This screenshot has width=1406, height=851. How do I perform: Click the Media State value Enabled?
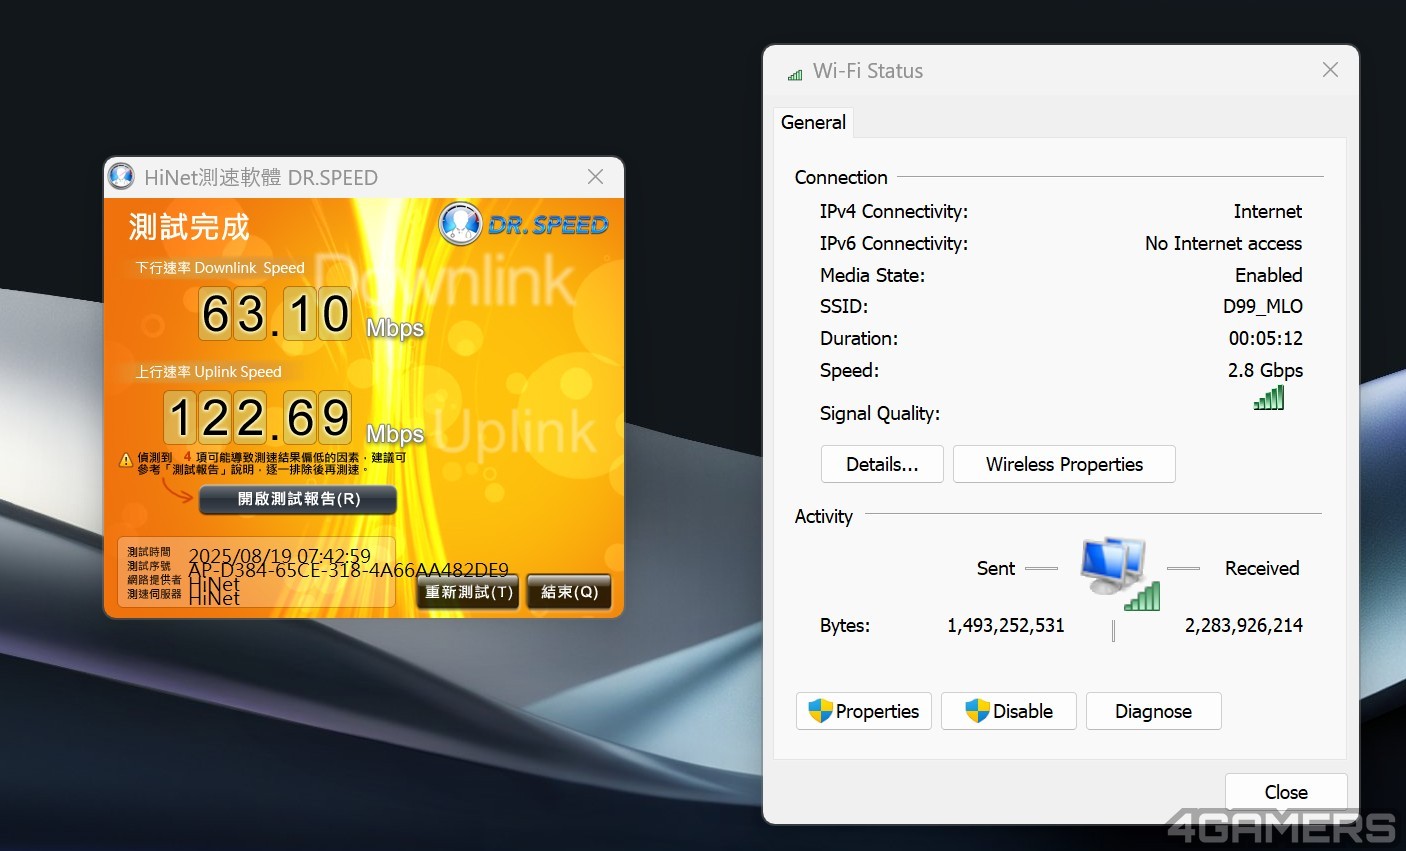1268,275
